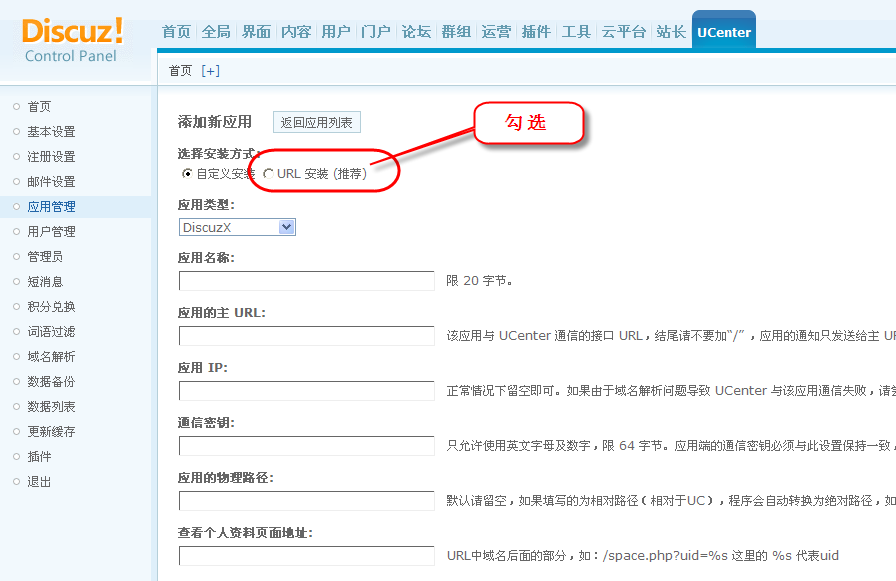Open 首页 in the left sidebar

(39, 107)
